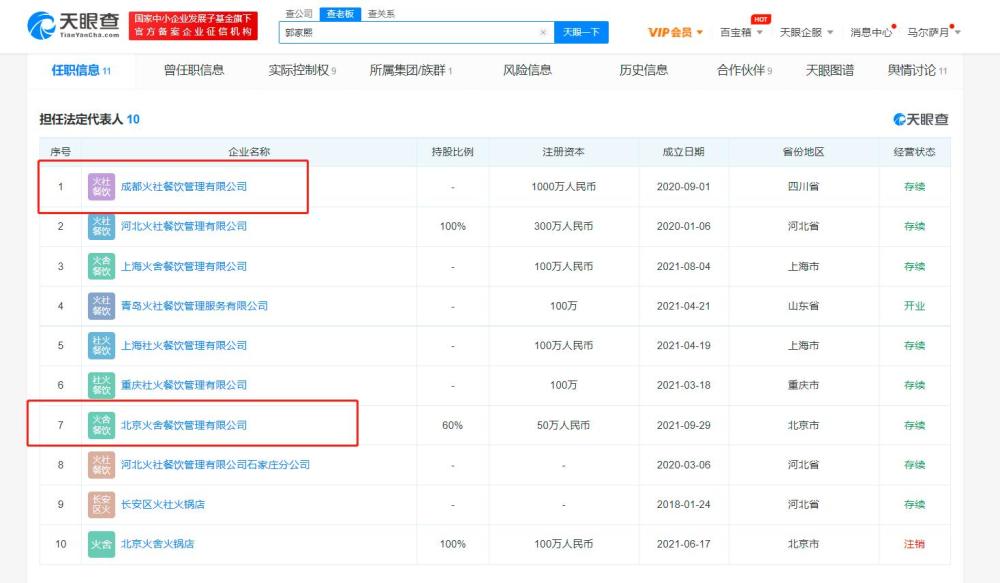Open the 曾任职信息 tab
1000x583 pixels.
pos(194,71)
